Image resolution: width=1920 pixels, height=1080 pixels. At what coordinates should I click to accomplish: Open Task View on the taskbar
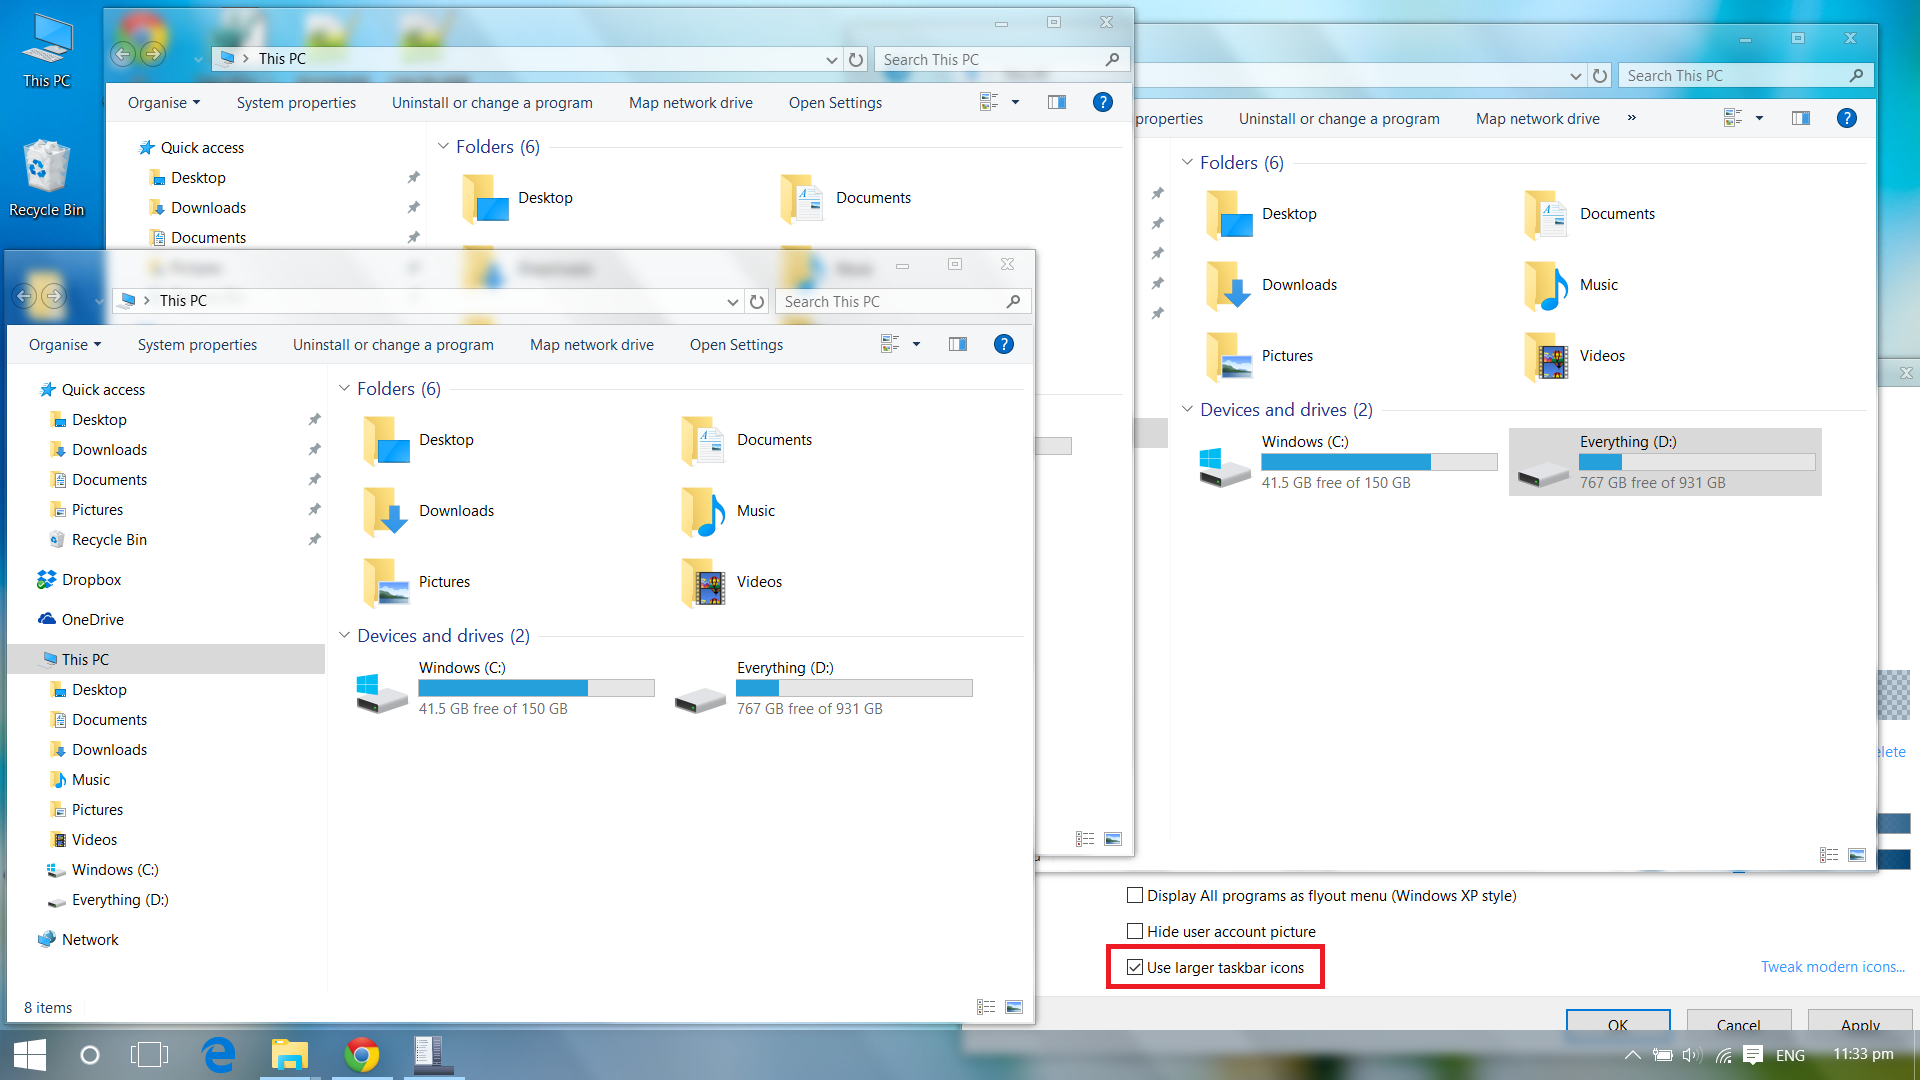(x=149, y=1054)
